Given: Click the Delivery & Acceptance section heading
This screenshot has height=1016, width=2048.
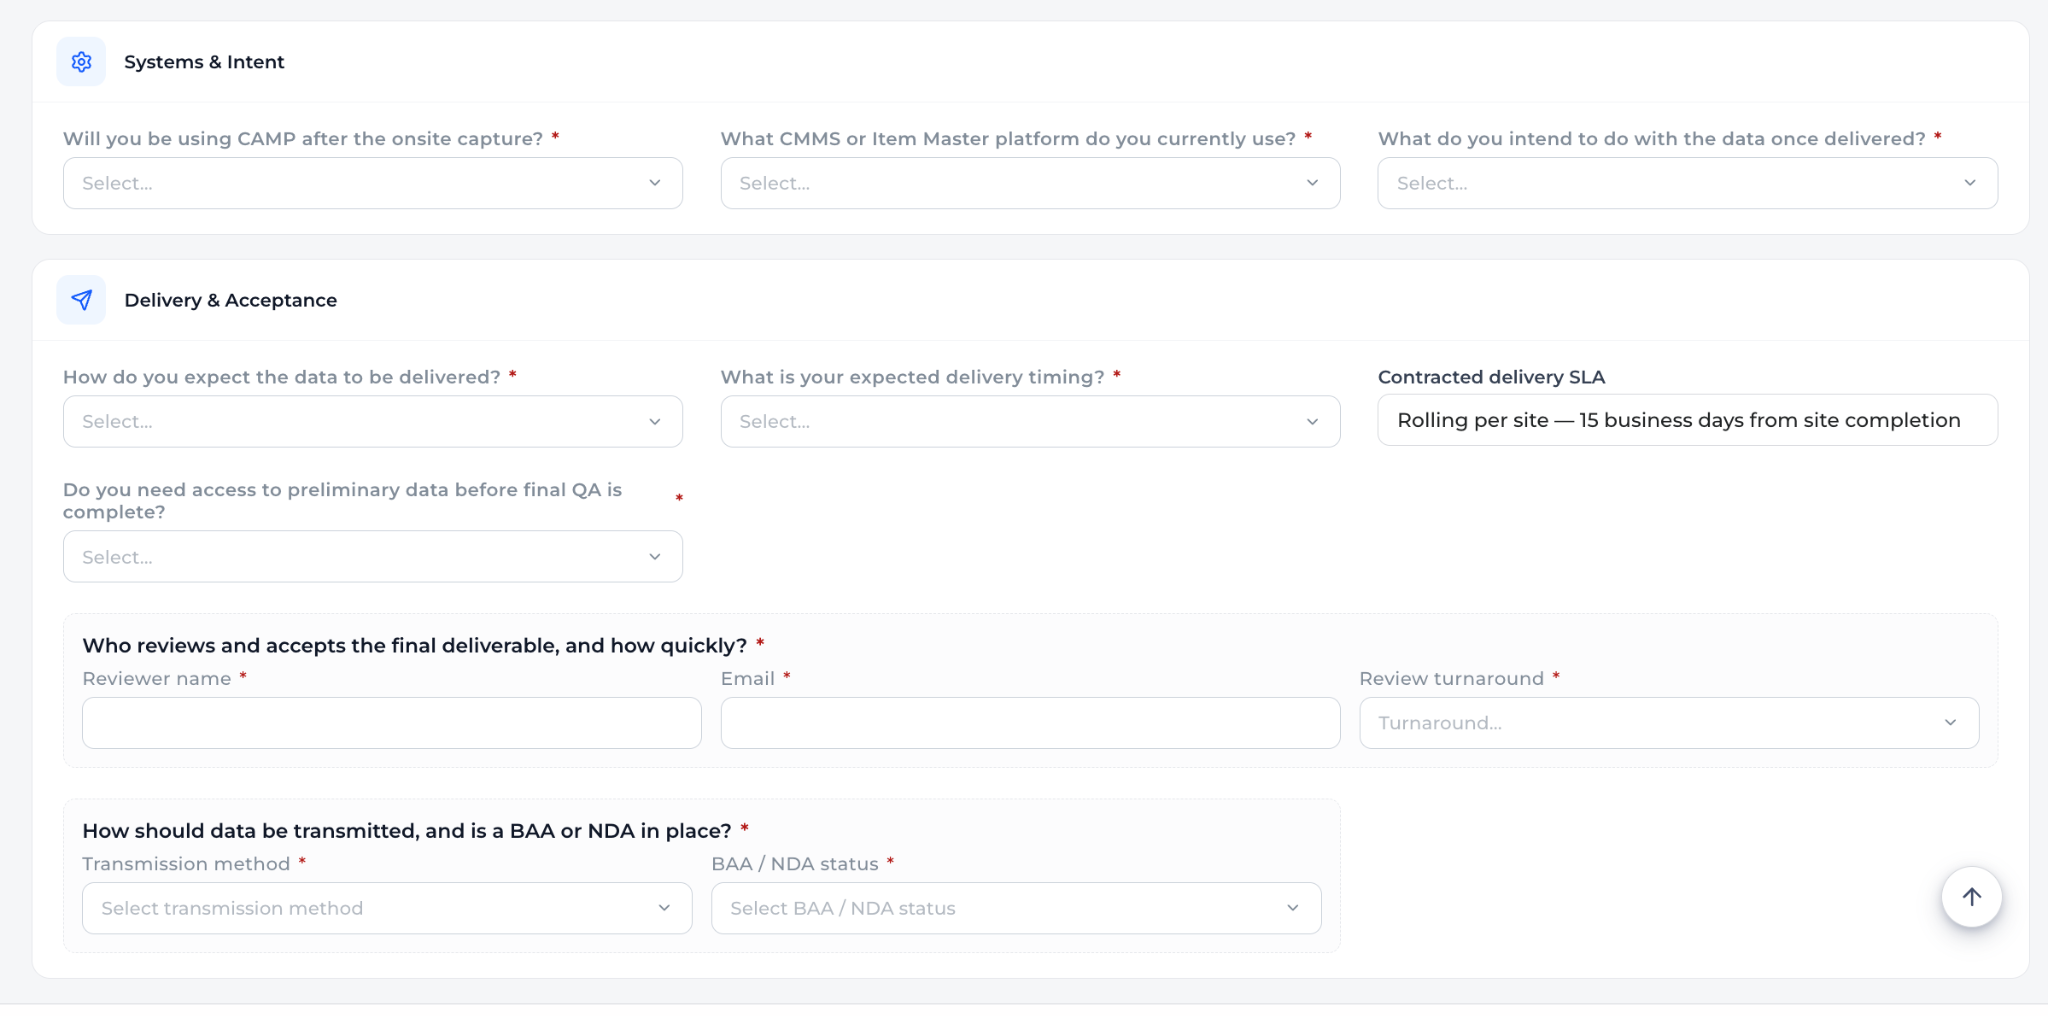Looking at the screenshot, I should [x=231, y=300].
